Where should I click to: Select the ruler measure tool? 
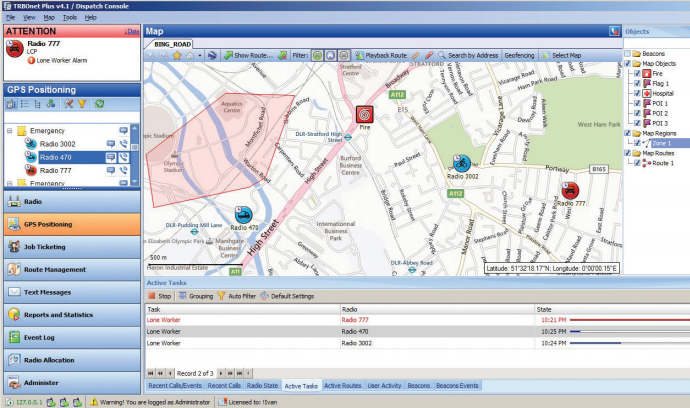pyautogui.click(x=416, y=56)
